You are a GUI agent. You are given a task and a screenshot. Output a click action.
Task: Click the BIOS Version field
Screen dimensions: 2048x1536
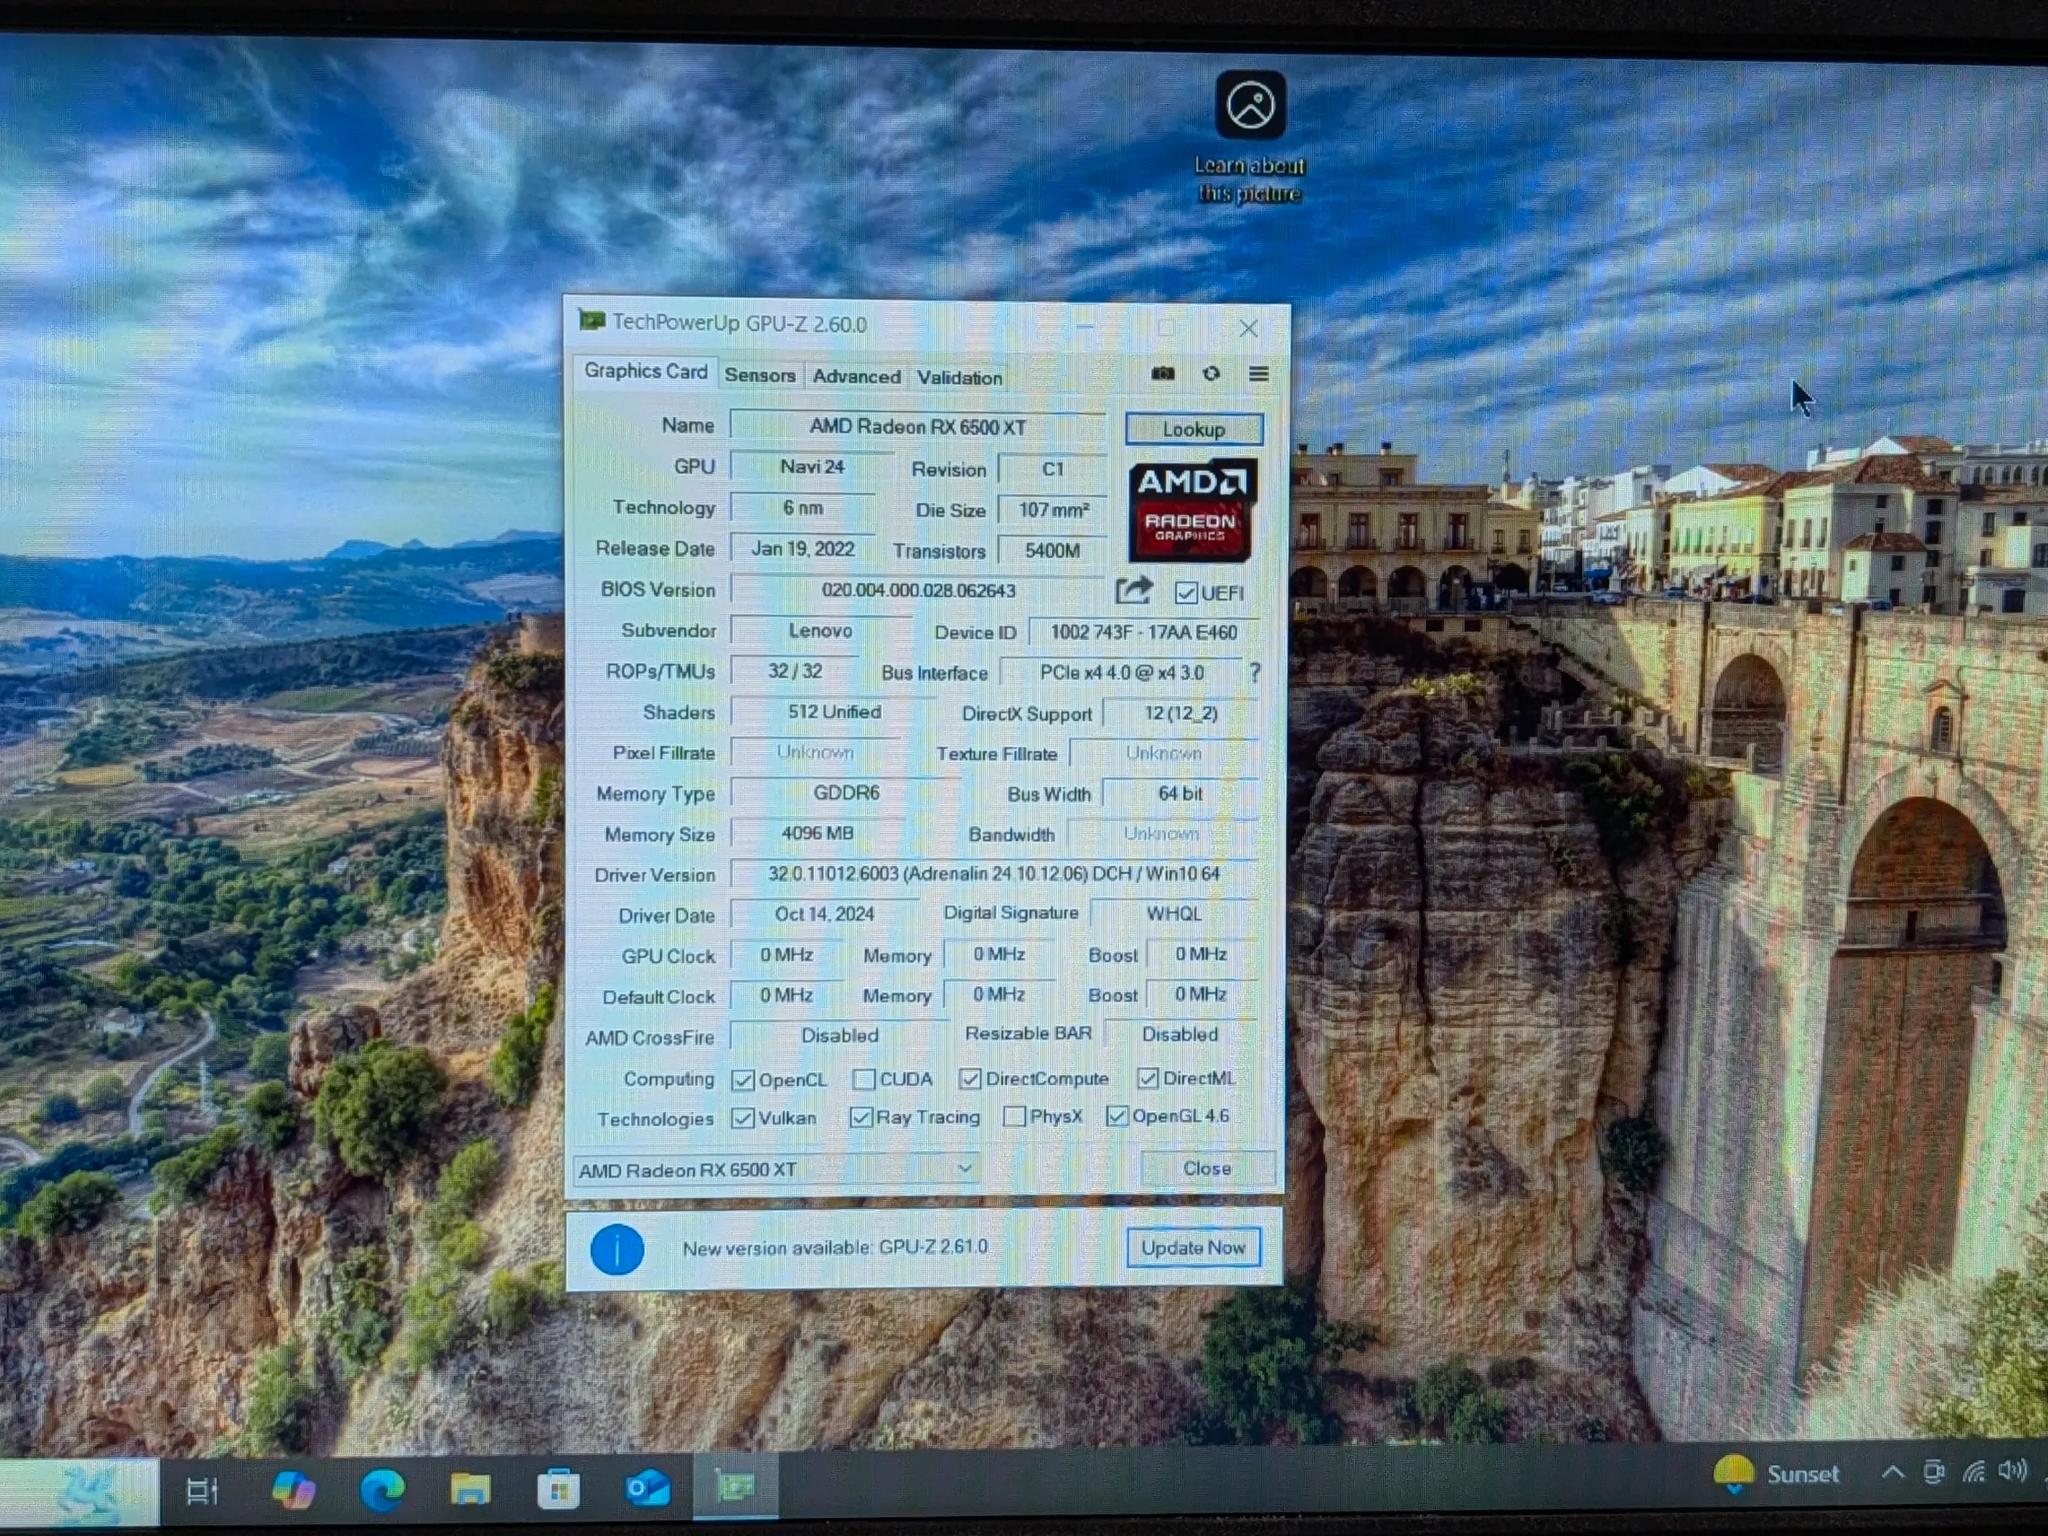click(918, 590)
